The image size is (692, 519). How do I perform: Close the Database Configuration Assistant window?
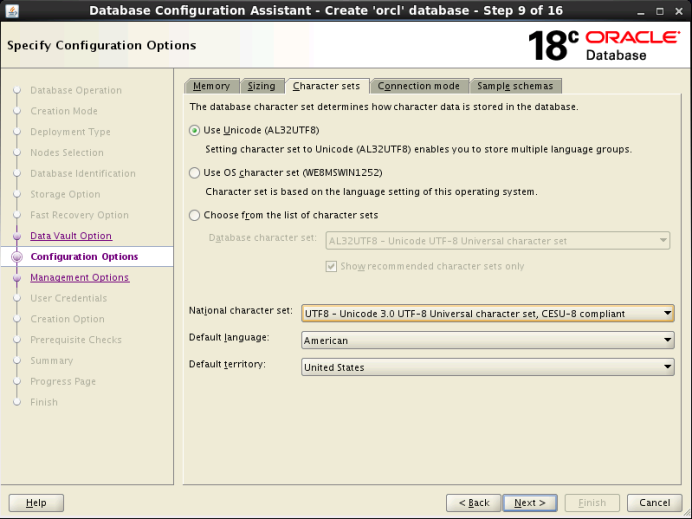[x=679, y=11]
